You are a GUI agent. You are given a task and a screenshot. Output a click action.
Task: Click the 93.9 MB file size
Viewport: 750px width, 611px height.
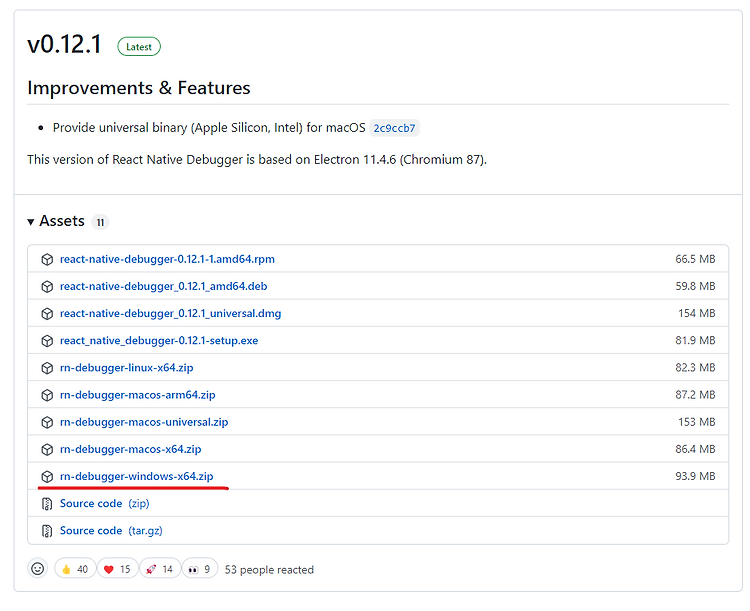click(x=695, y=477)
